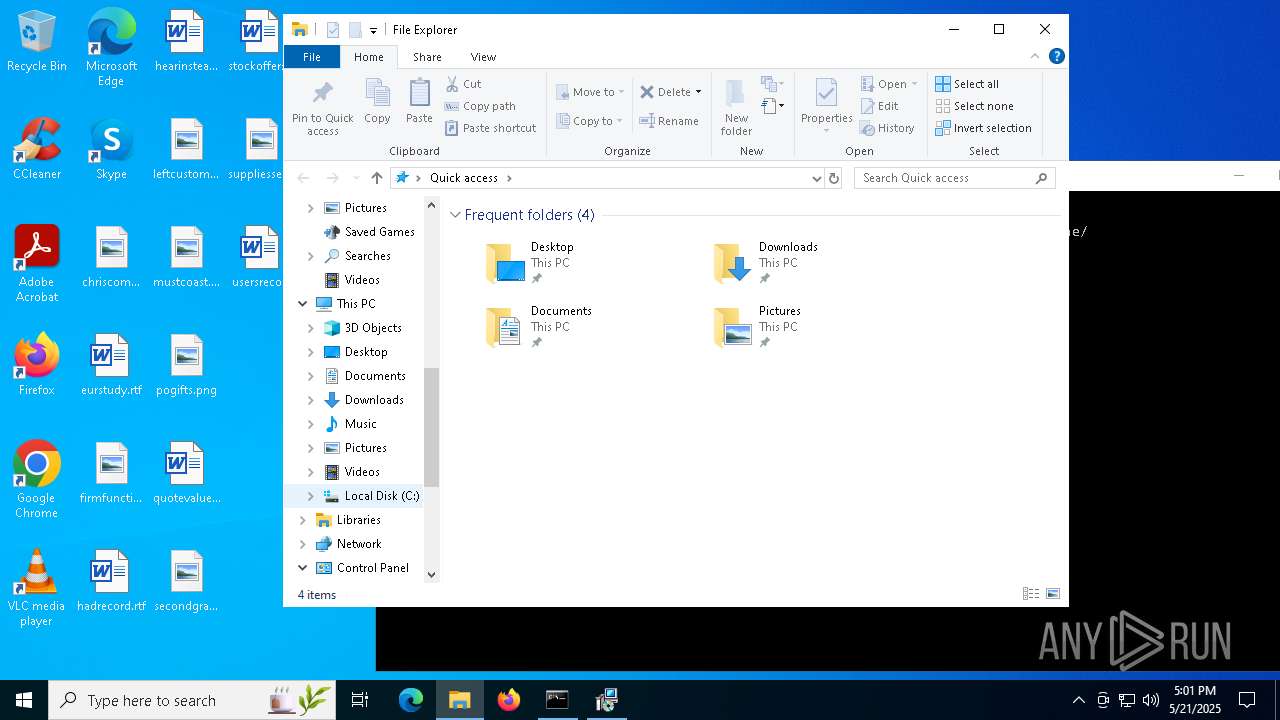Switch to the Home ribbon tab
Image resolution: width=1280 pixels, height=720 pixels.
(x=368, y=57)
